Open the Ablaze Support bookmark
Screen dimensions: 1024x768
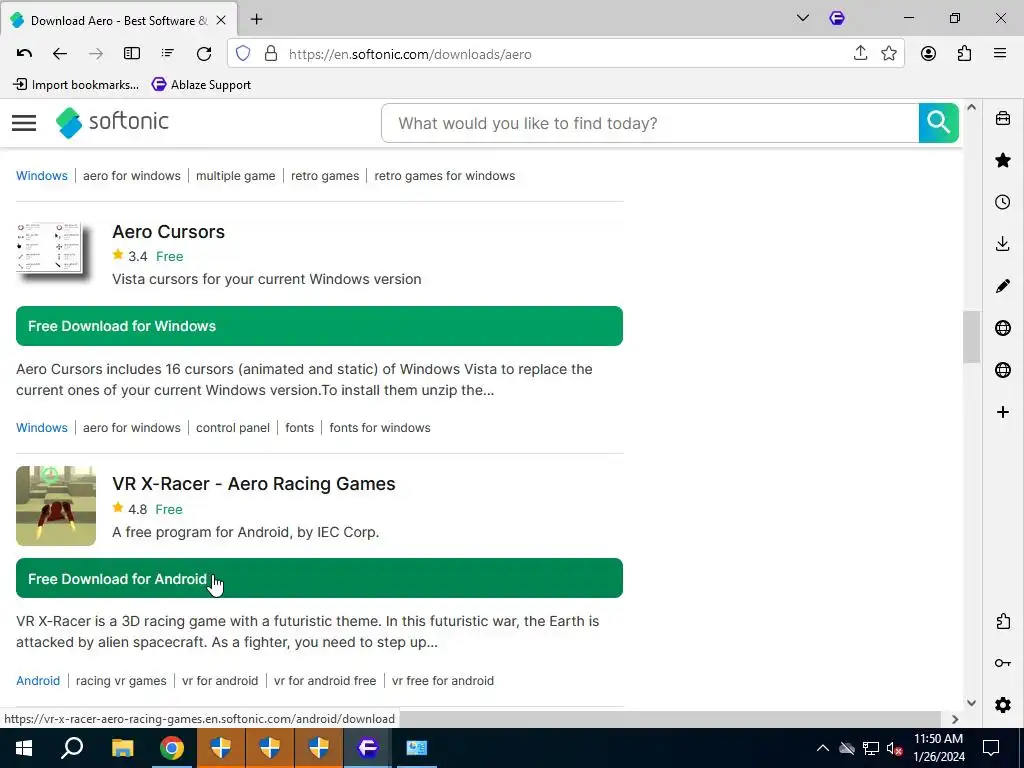click(x=201, y=84)
